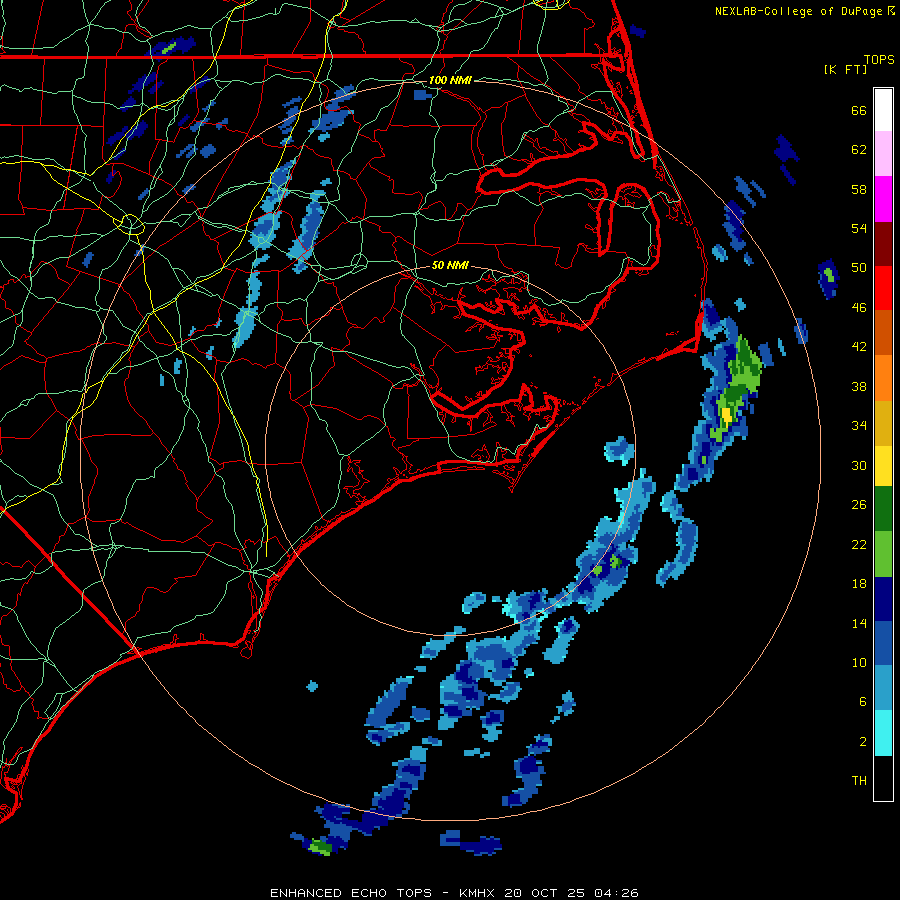Click the K FT units label
The height and width of the screenshot is (900, 900).
[x=845, y=69]
